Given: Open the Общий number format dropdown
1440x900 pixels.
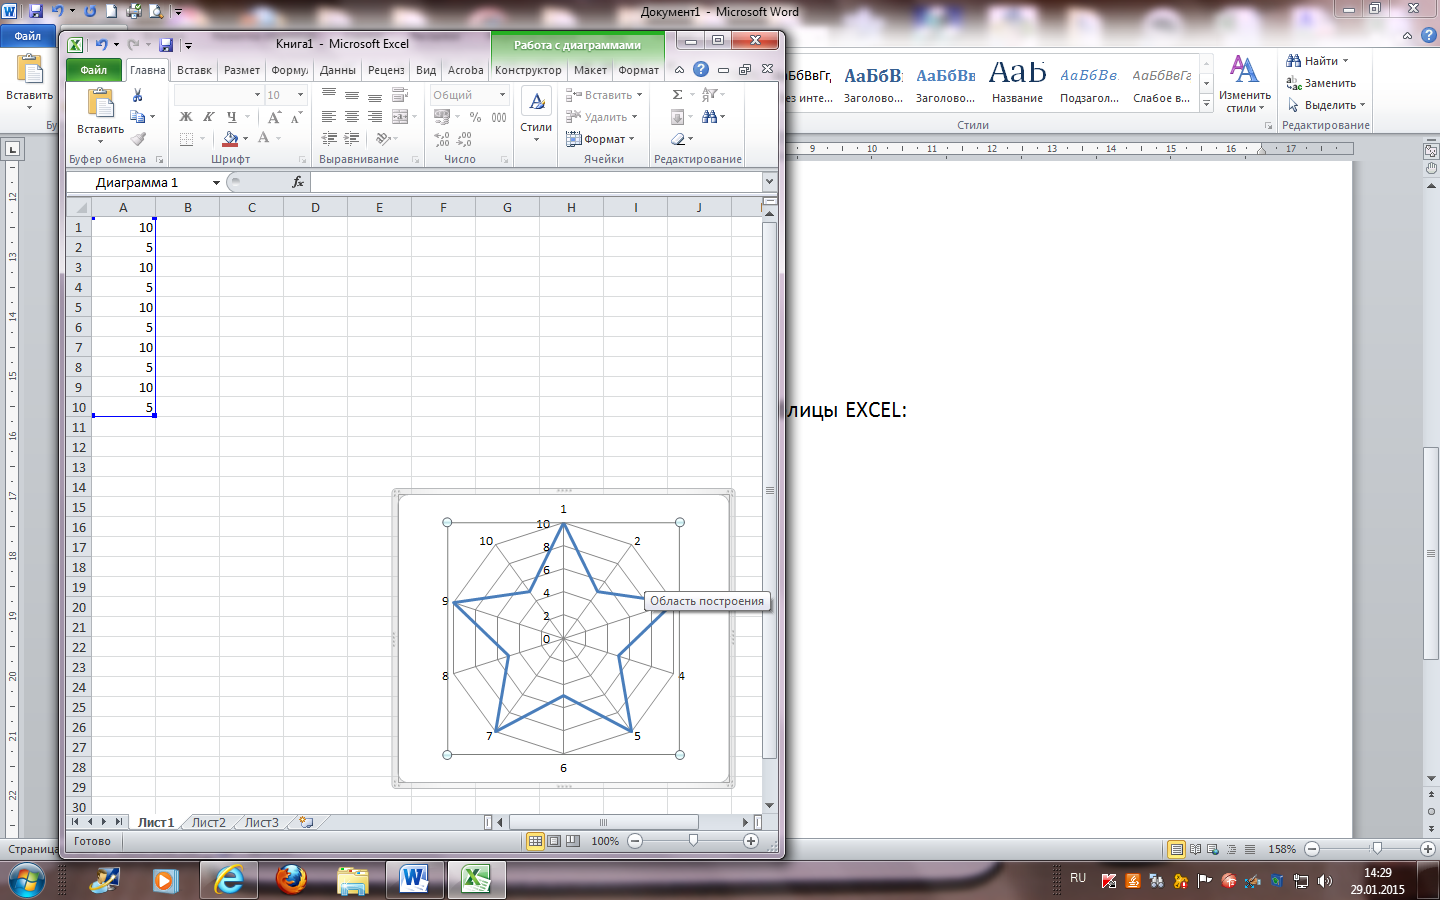Looking at the screenshot, I should 502,95.
